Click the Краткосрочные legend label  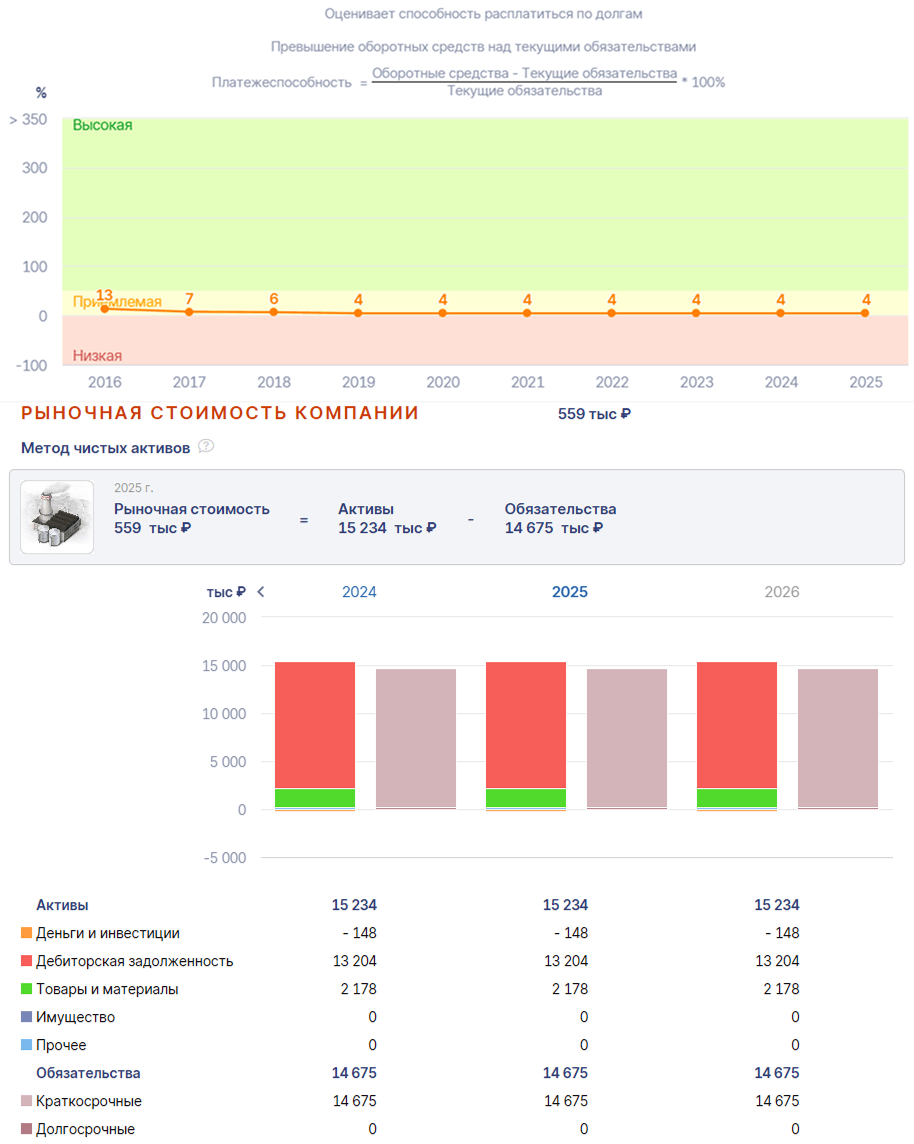pos(89,1102)
